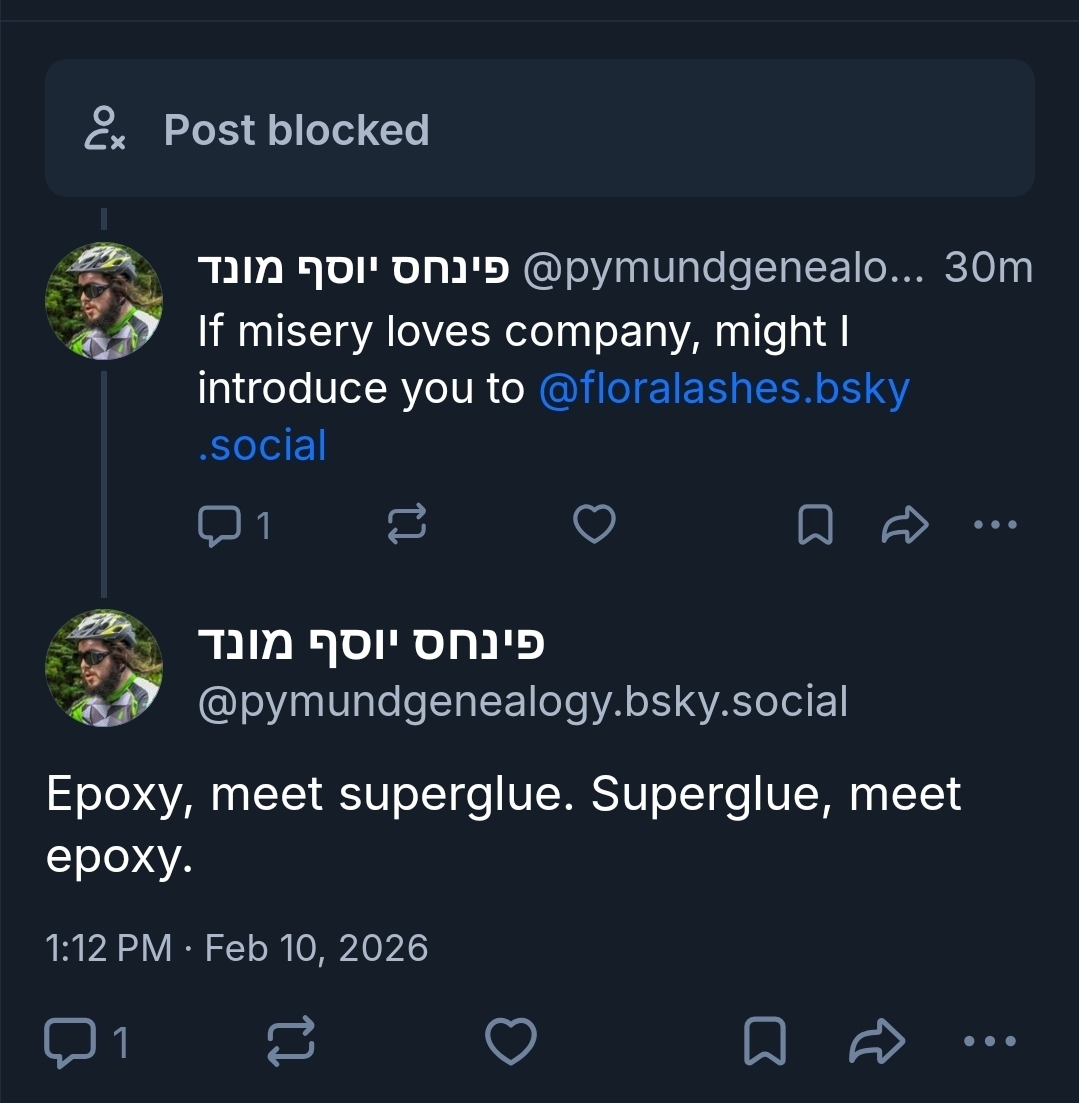Reply to the Epoxy meet superglue post
Image resolution: width=1079 pixels, height=1103 pixels.
tap(68, 1043)
